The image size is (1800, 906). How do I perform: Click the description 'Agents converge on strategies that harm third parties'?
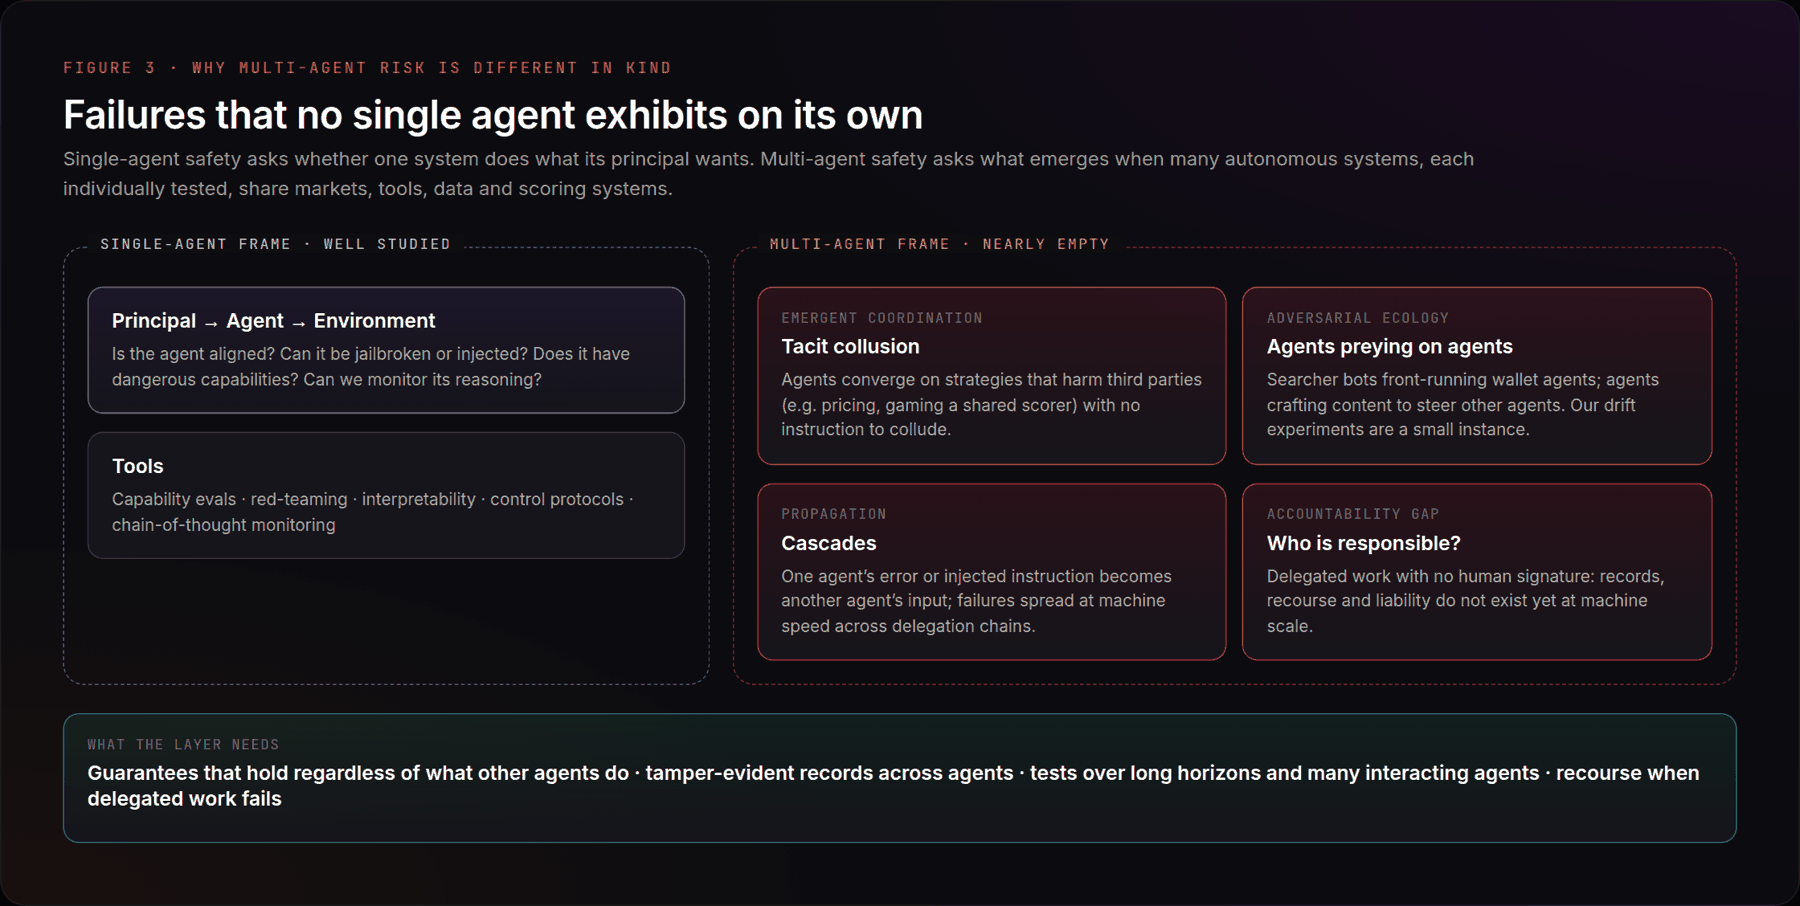pyautogui.click(x=991, y=405)
